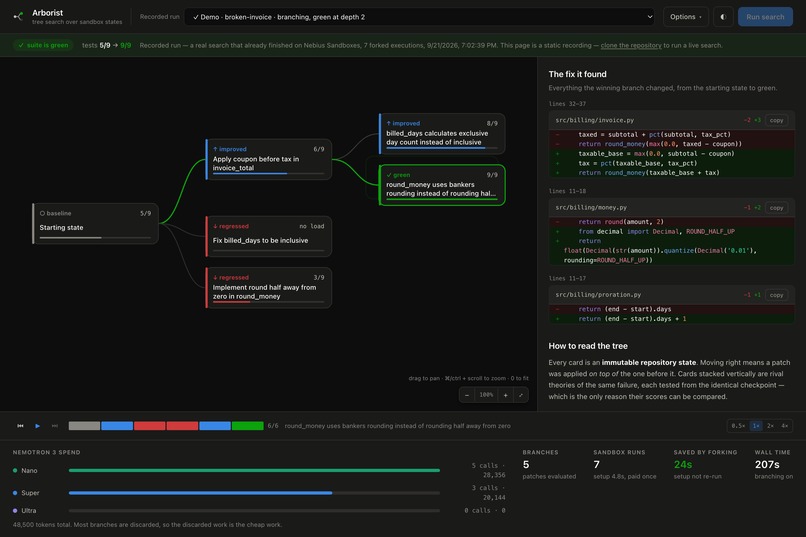Click the 9/9 score on the green card
Viewport: 806px width, 537px height.
(492, 175)
